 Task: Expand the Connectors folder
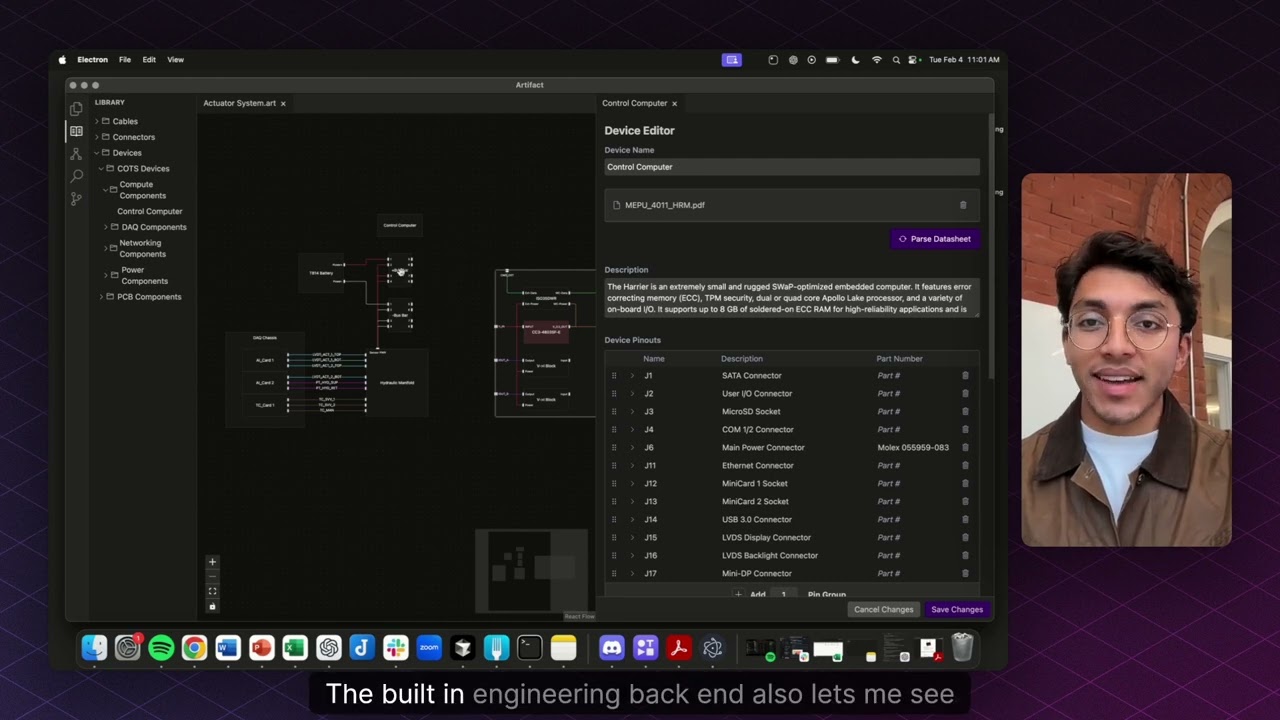[97, 137]
